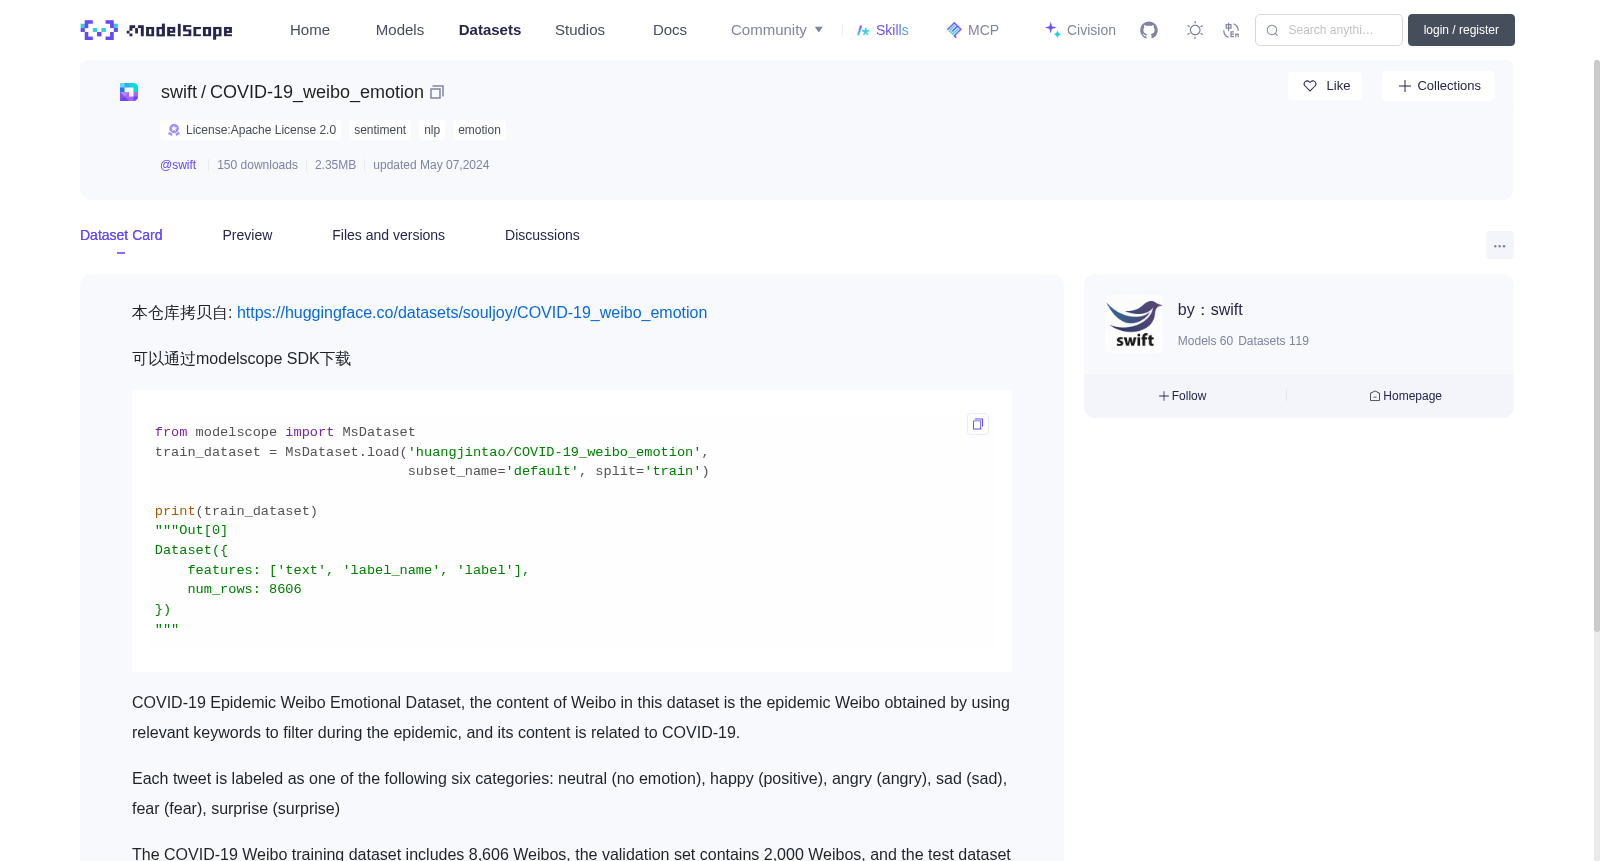Viewport: 1600px width, 861px height.
Task: Open swift Homepage
Action: [x=1405, y=396]
